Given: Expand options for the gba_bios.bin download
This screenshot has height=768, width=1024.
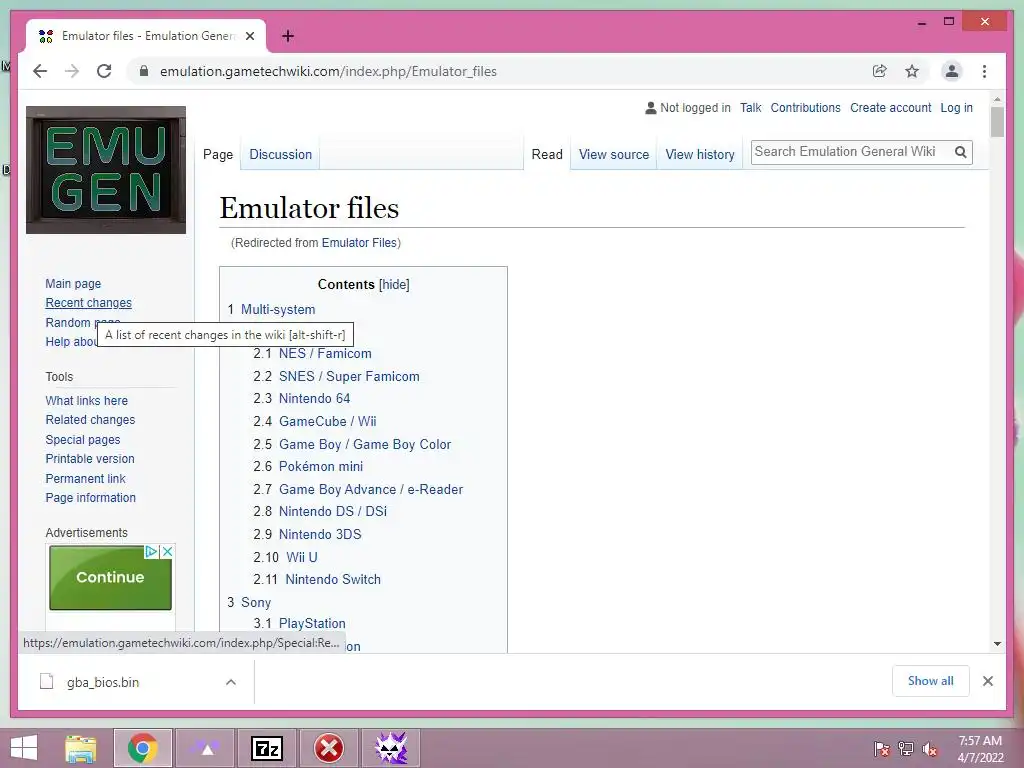Looking at the screenshot, I should pyautogui.click(x=231, y=682).
